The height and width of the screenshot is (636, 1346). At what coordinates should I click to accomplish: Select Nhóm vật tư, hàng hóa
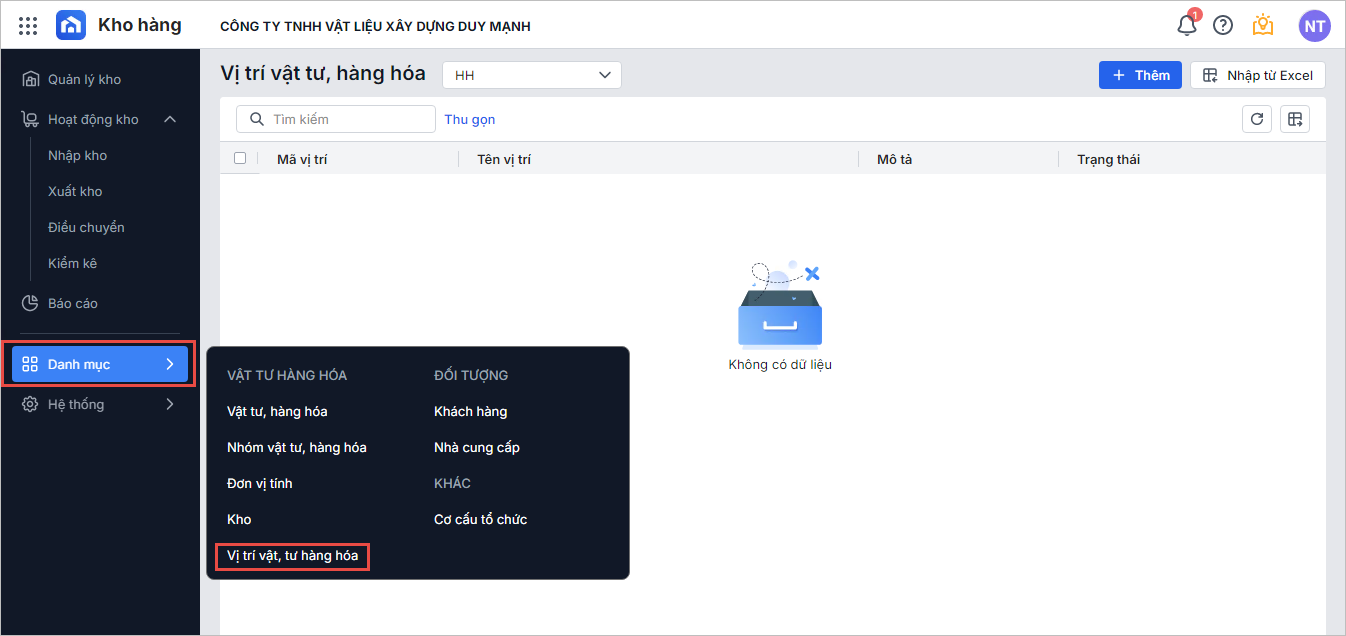[297, 447]
